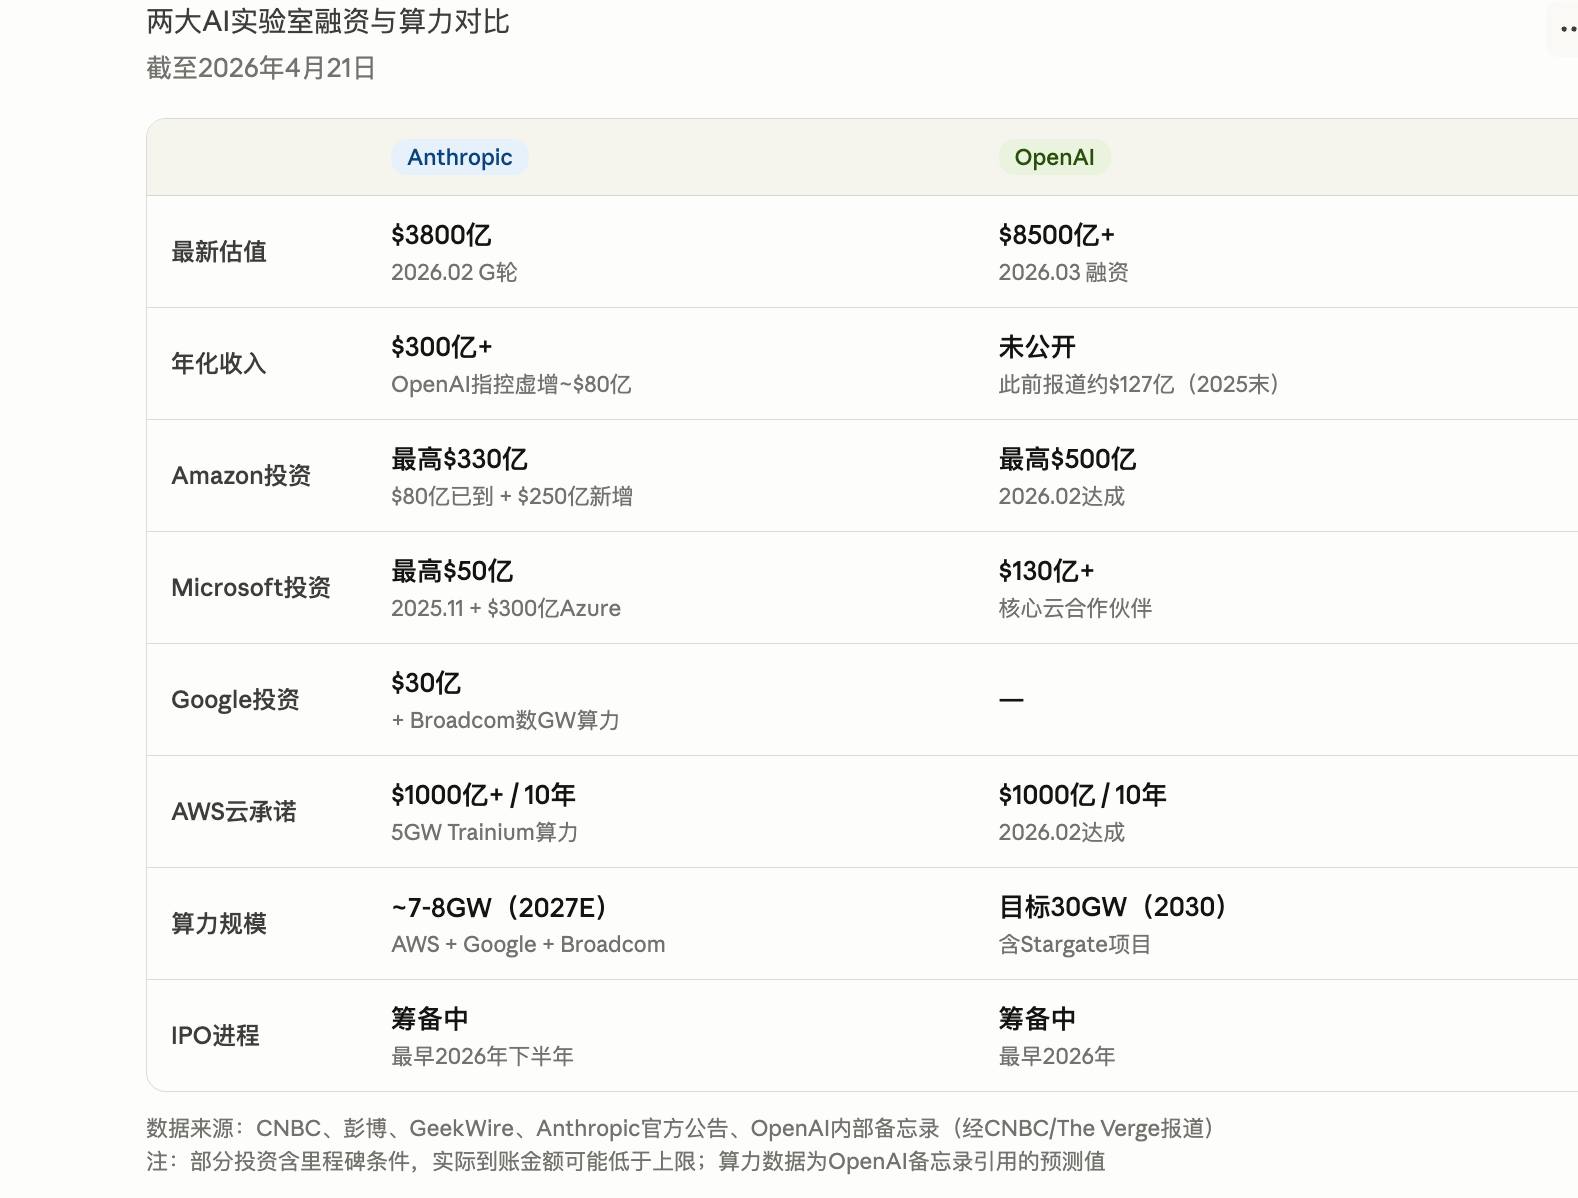Select the note 此前报道约$127亿（2025末）
The image size is (1578, 1198).
click(1139, 384)
